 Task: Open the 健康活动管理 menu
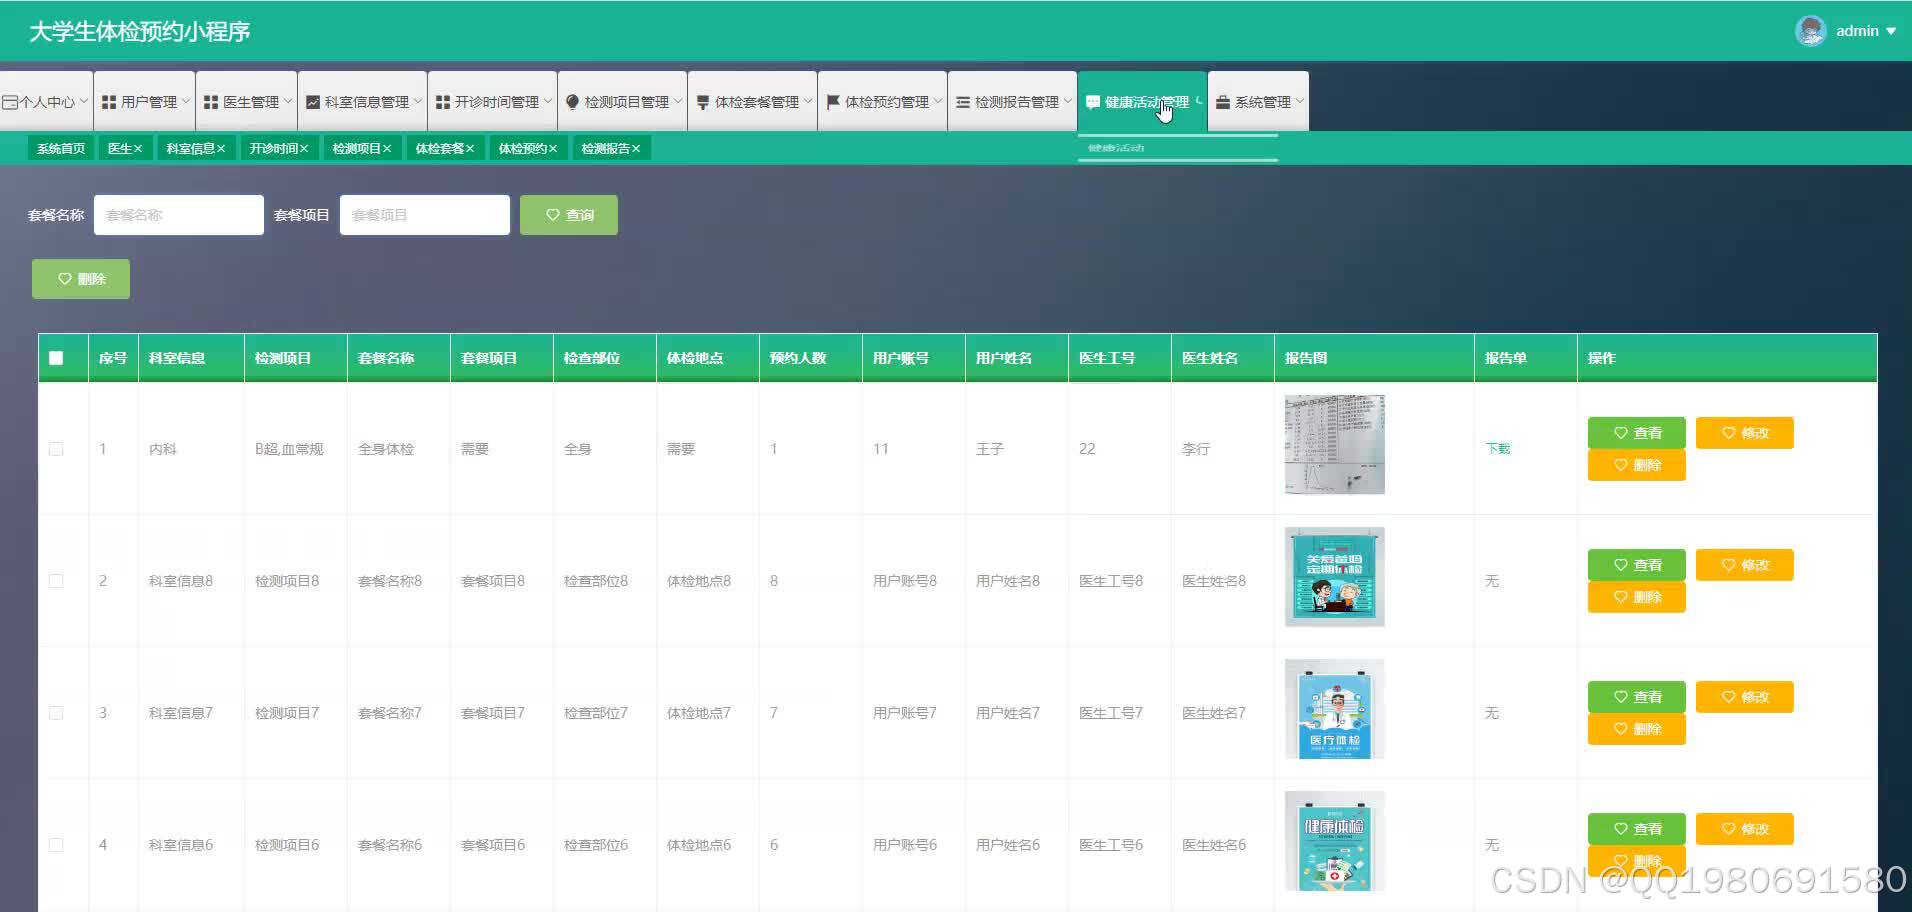(x=1143, y=101)
